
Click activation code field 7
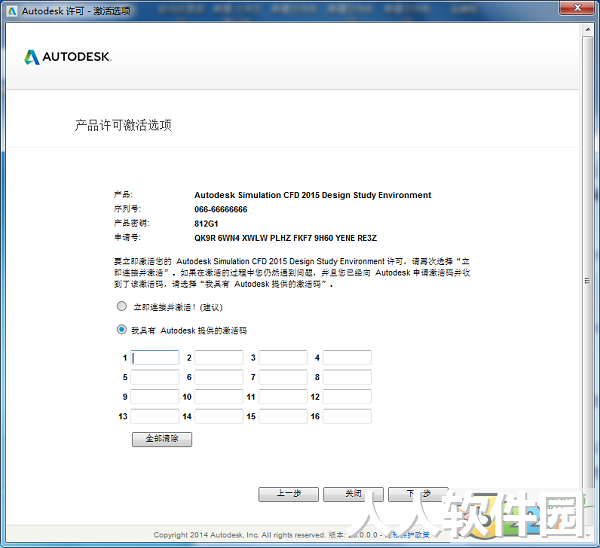click(x=283, y=377)
